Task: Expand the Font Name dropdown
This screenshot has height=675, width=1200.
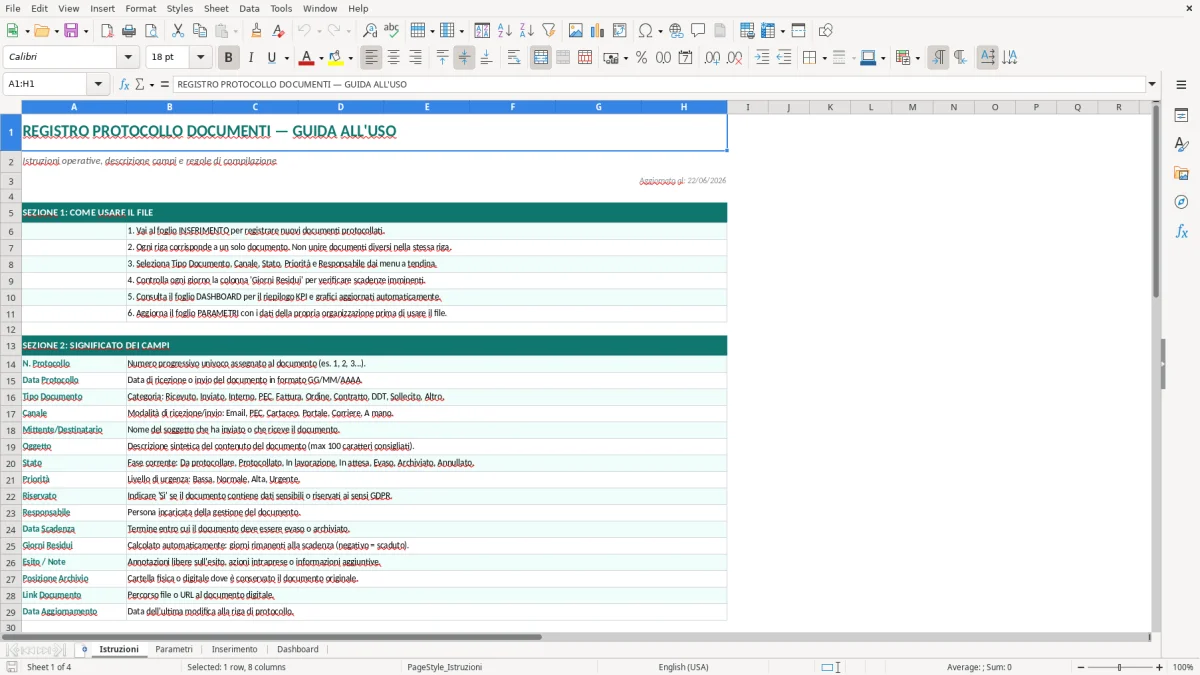Action: [128, 58]
